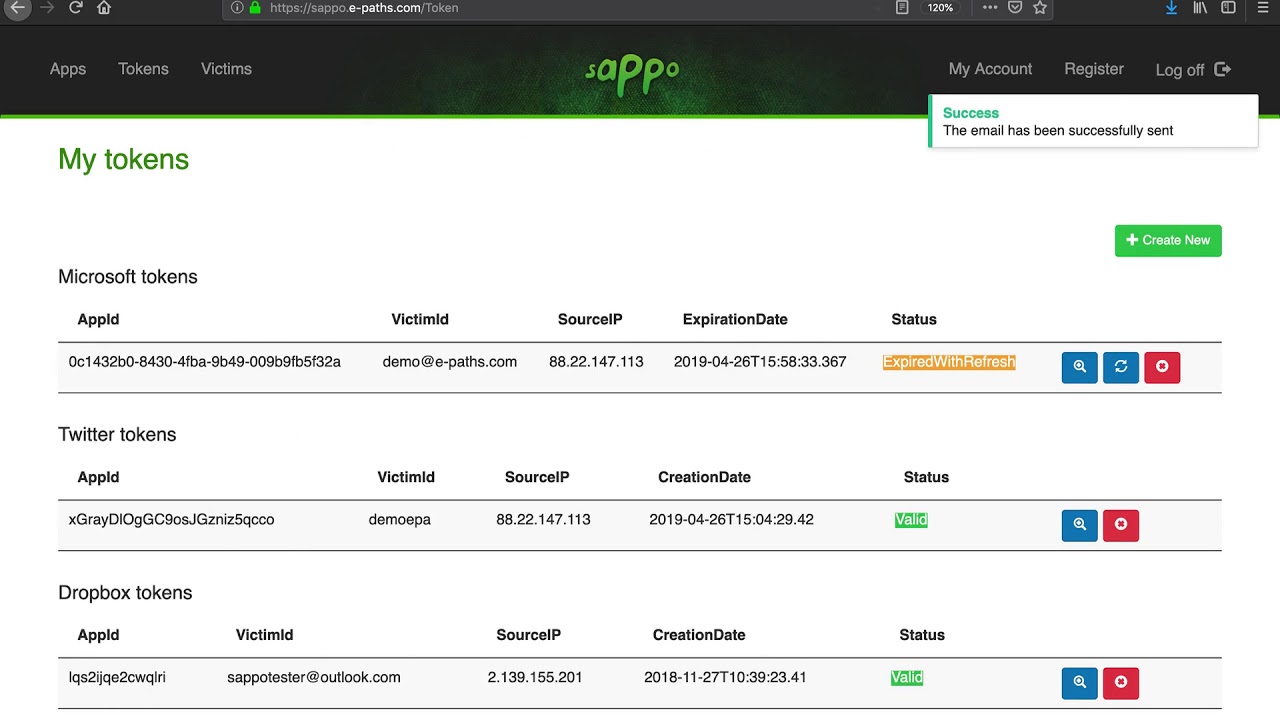The image size is (1280, 720).
Task: Open the Register link
Action: 1094,69
